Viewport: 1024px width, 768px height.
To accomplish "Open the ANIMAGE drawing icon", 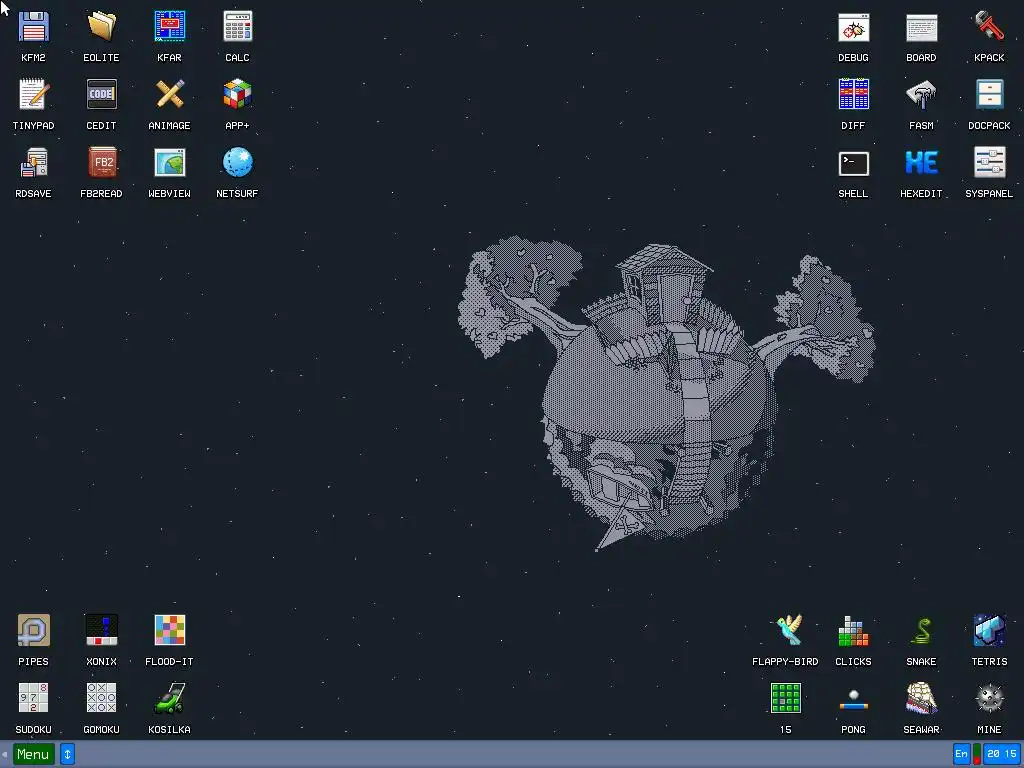I will coord(169,95).
